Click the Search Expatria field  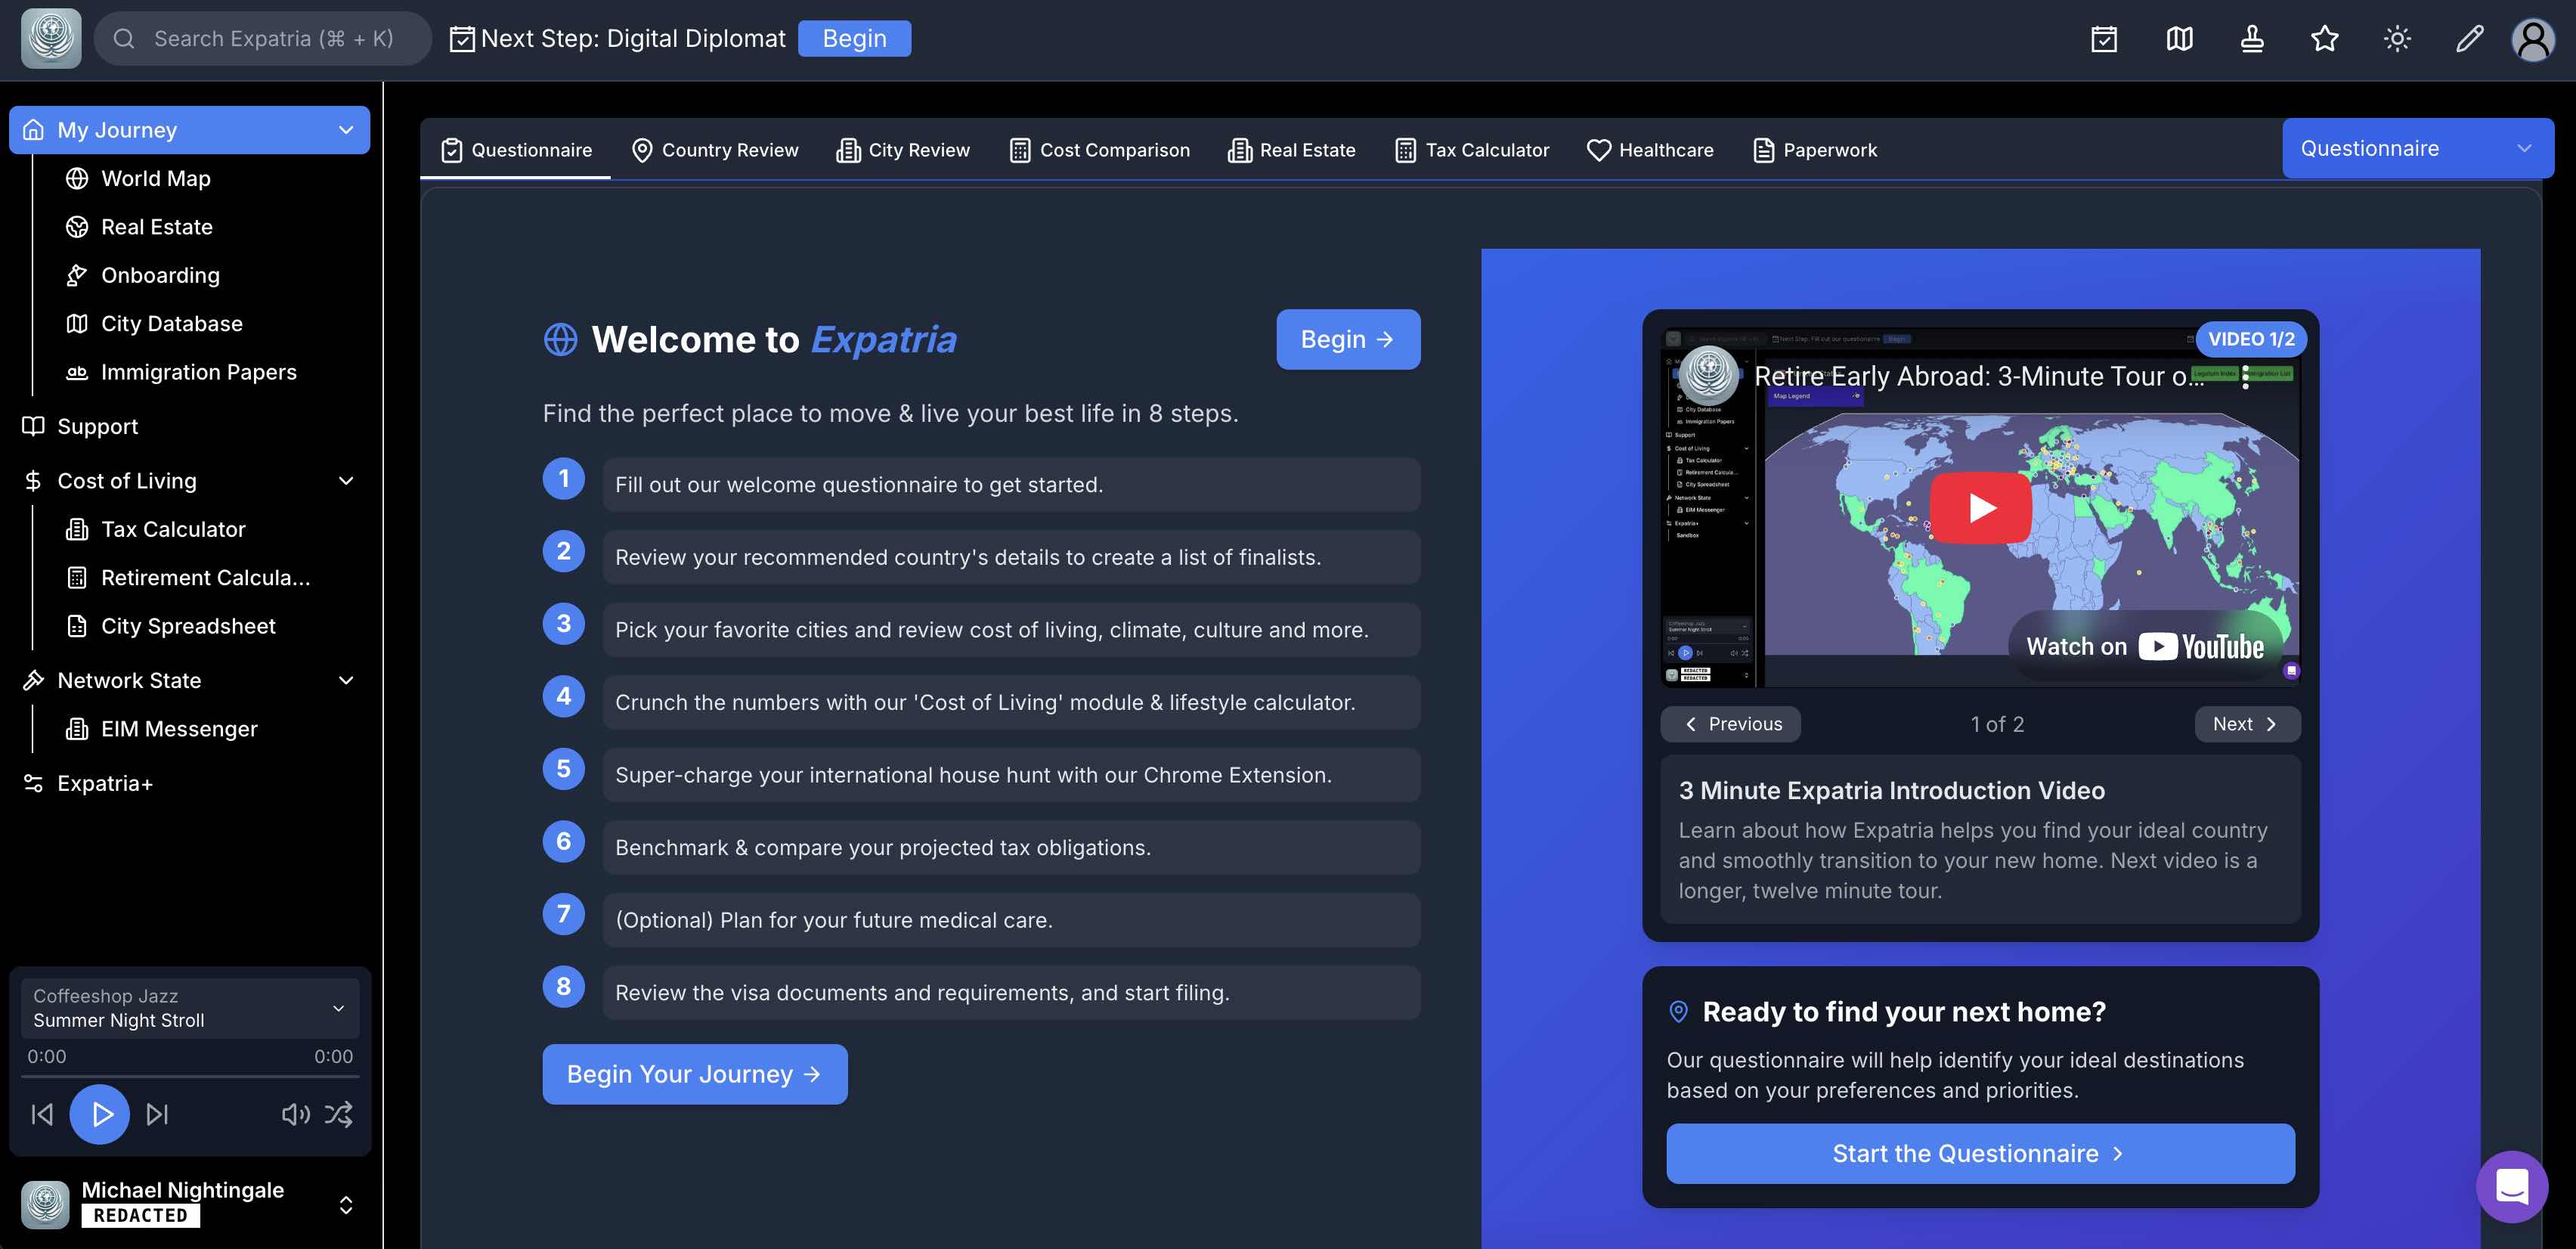click(263, 39)
